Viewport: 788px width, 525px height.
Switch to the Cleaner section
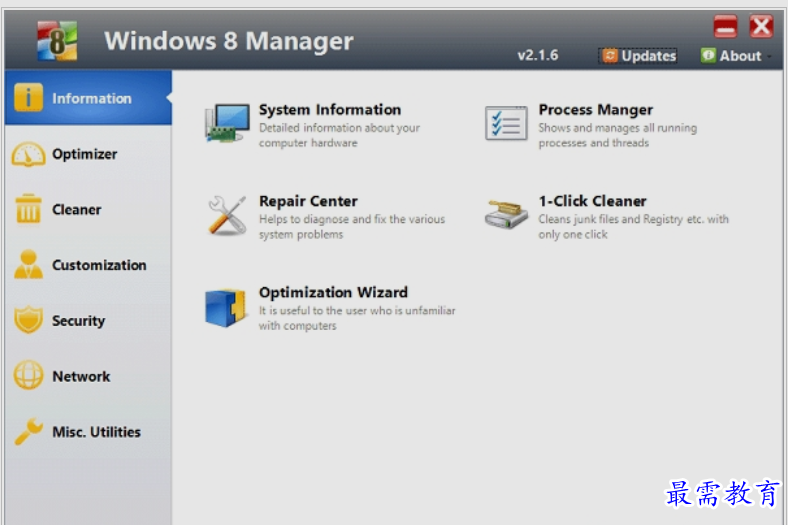pos(88,209)
